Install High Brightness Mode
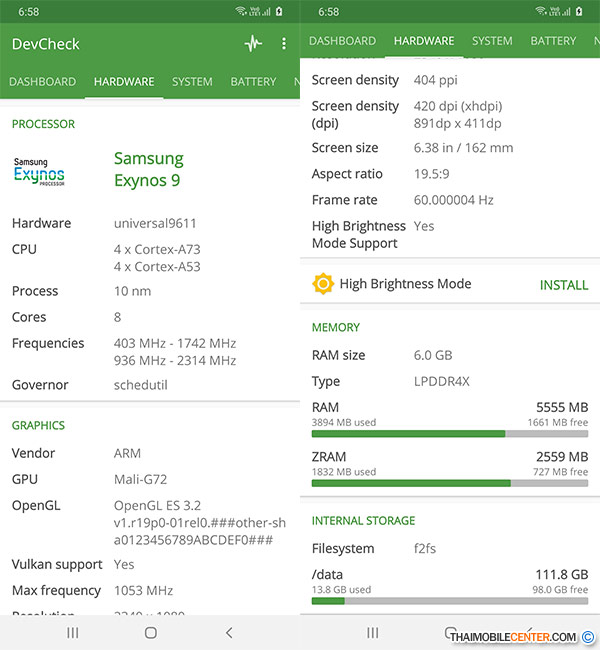 564,285
